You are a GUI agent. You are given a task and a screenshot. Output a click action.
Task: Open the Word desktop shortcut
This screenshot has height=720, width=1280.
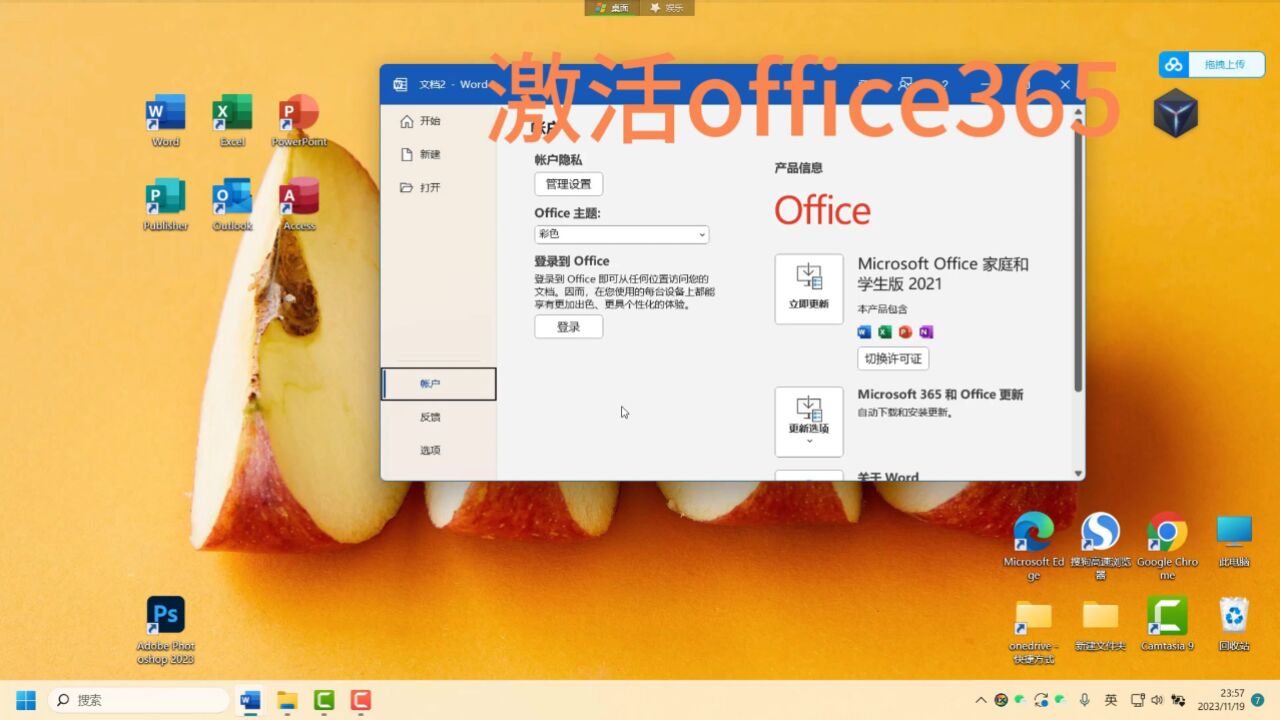pyautogui.click(x=166, y=120)
